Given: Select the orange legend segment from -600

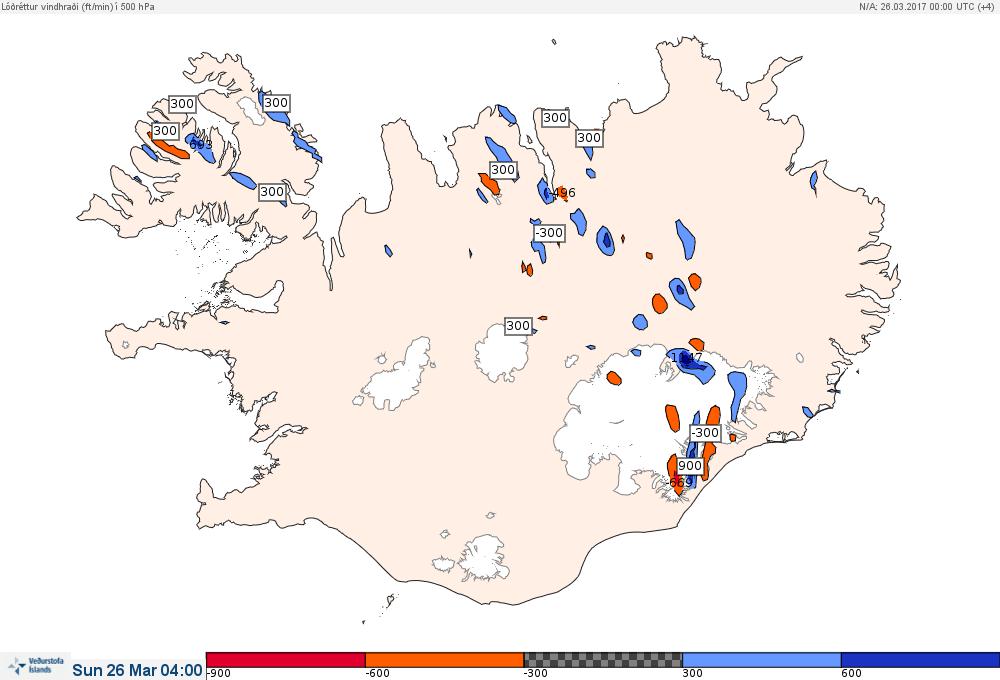Looking at the screenshot, I should click(445, 660).
